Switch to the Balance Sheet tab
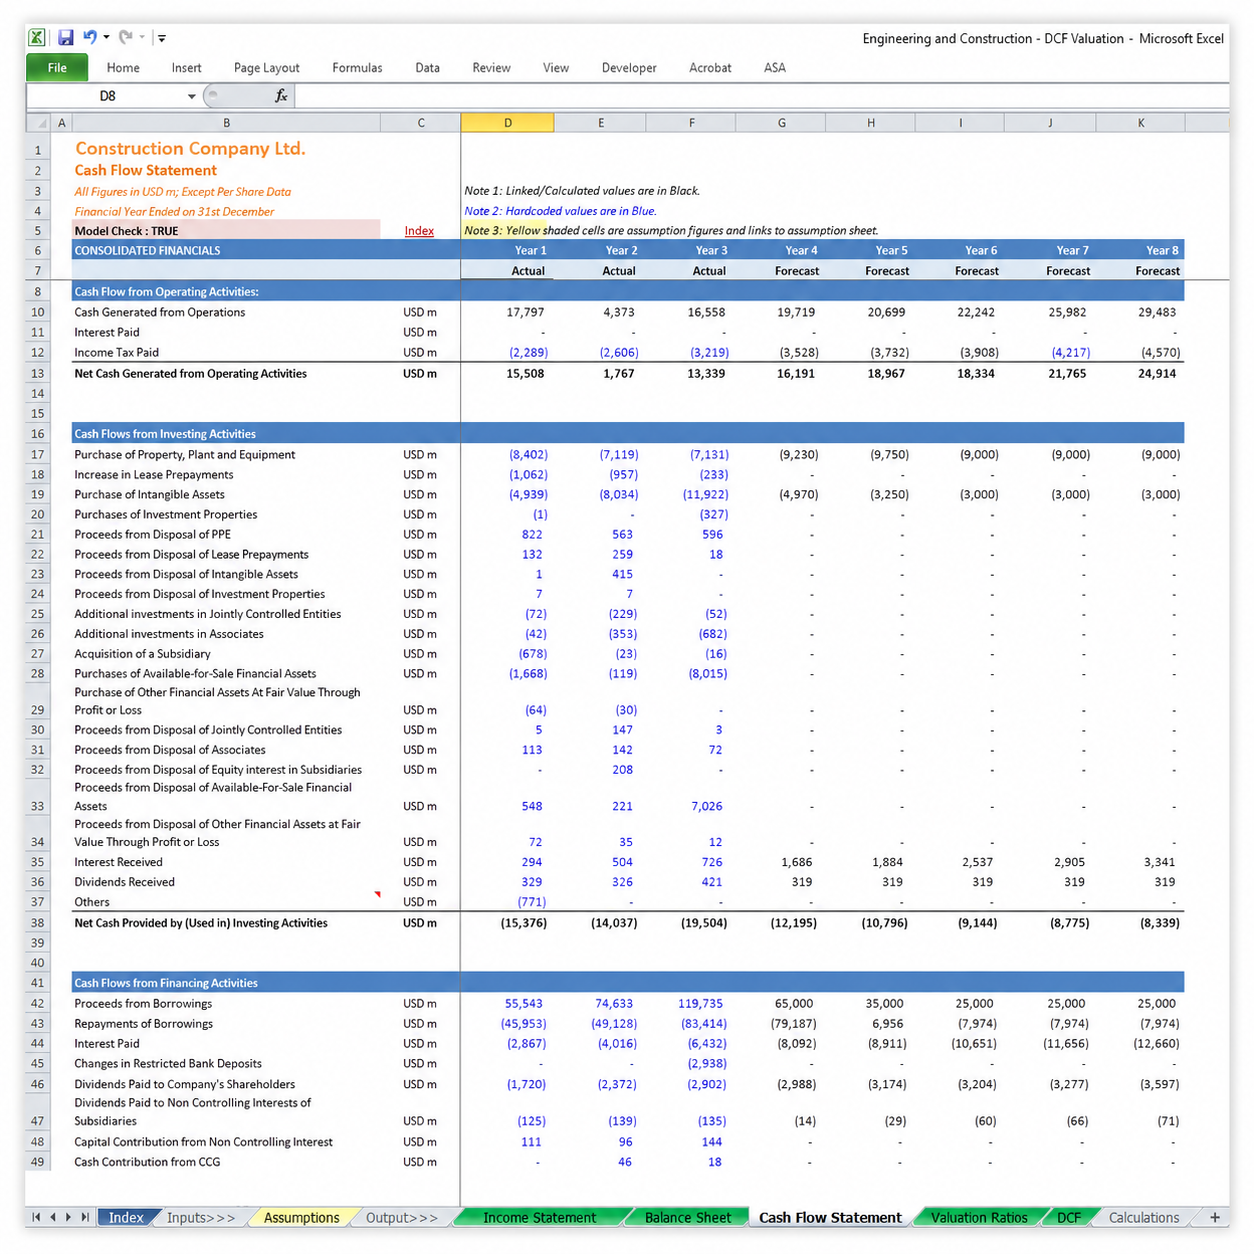 tap(688, 1217)
